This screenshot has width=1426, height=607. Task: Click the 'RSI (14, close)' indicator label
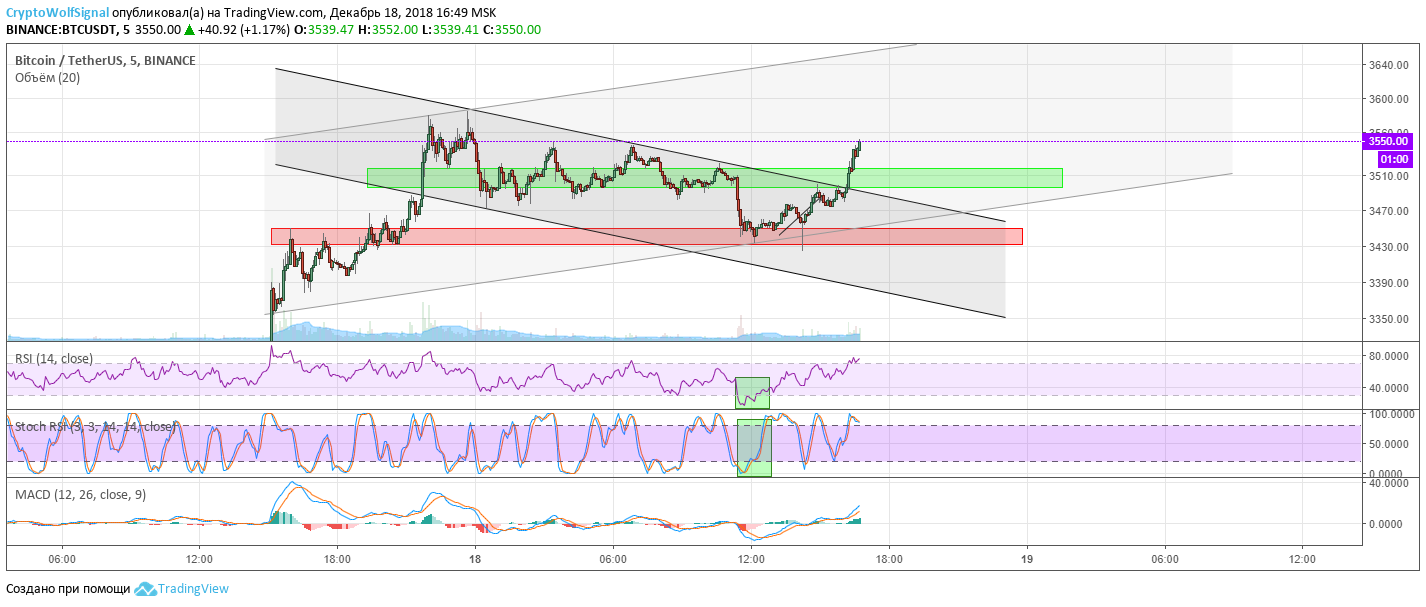point(54,358)
